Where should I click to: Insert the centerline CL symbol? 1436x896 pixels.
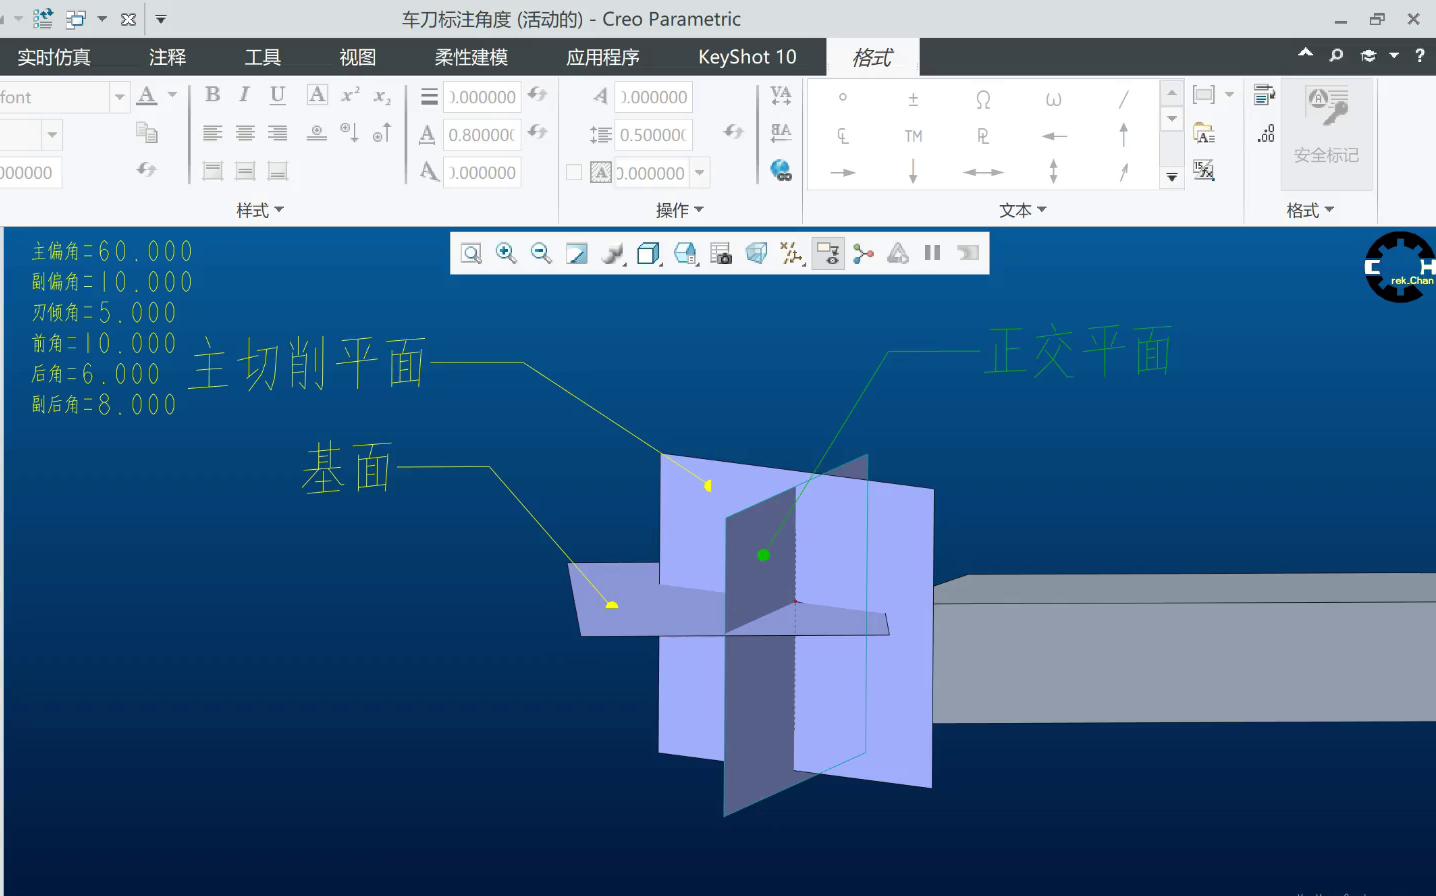(843, 136)
